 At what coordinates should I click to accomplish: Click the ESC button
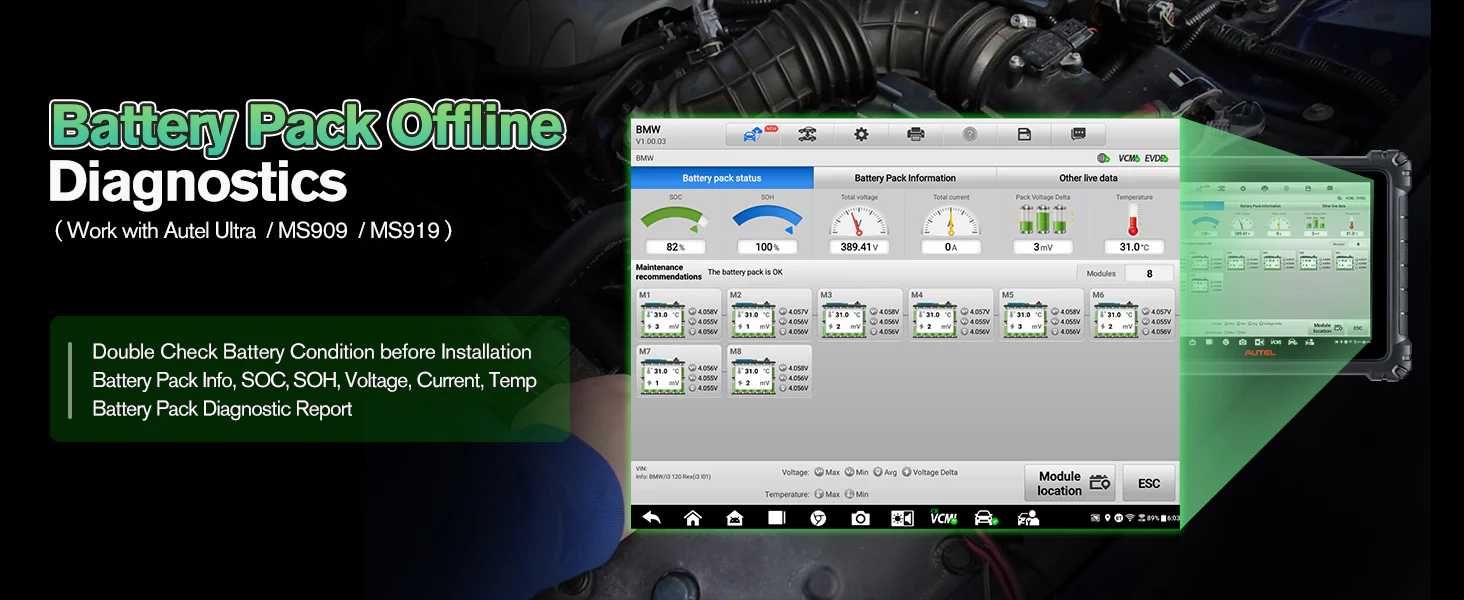tap(1149, 483)
